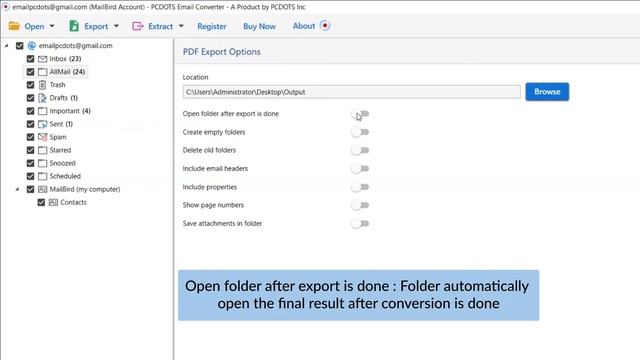The image size is (640, 360).
Task: Collapse the emailpcdots@gmail.com tree node
Action: coord(7,46)
